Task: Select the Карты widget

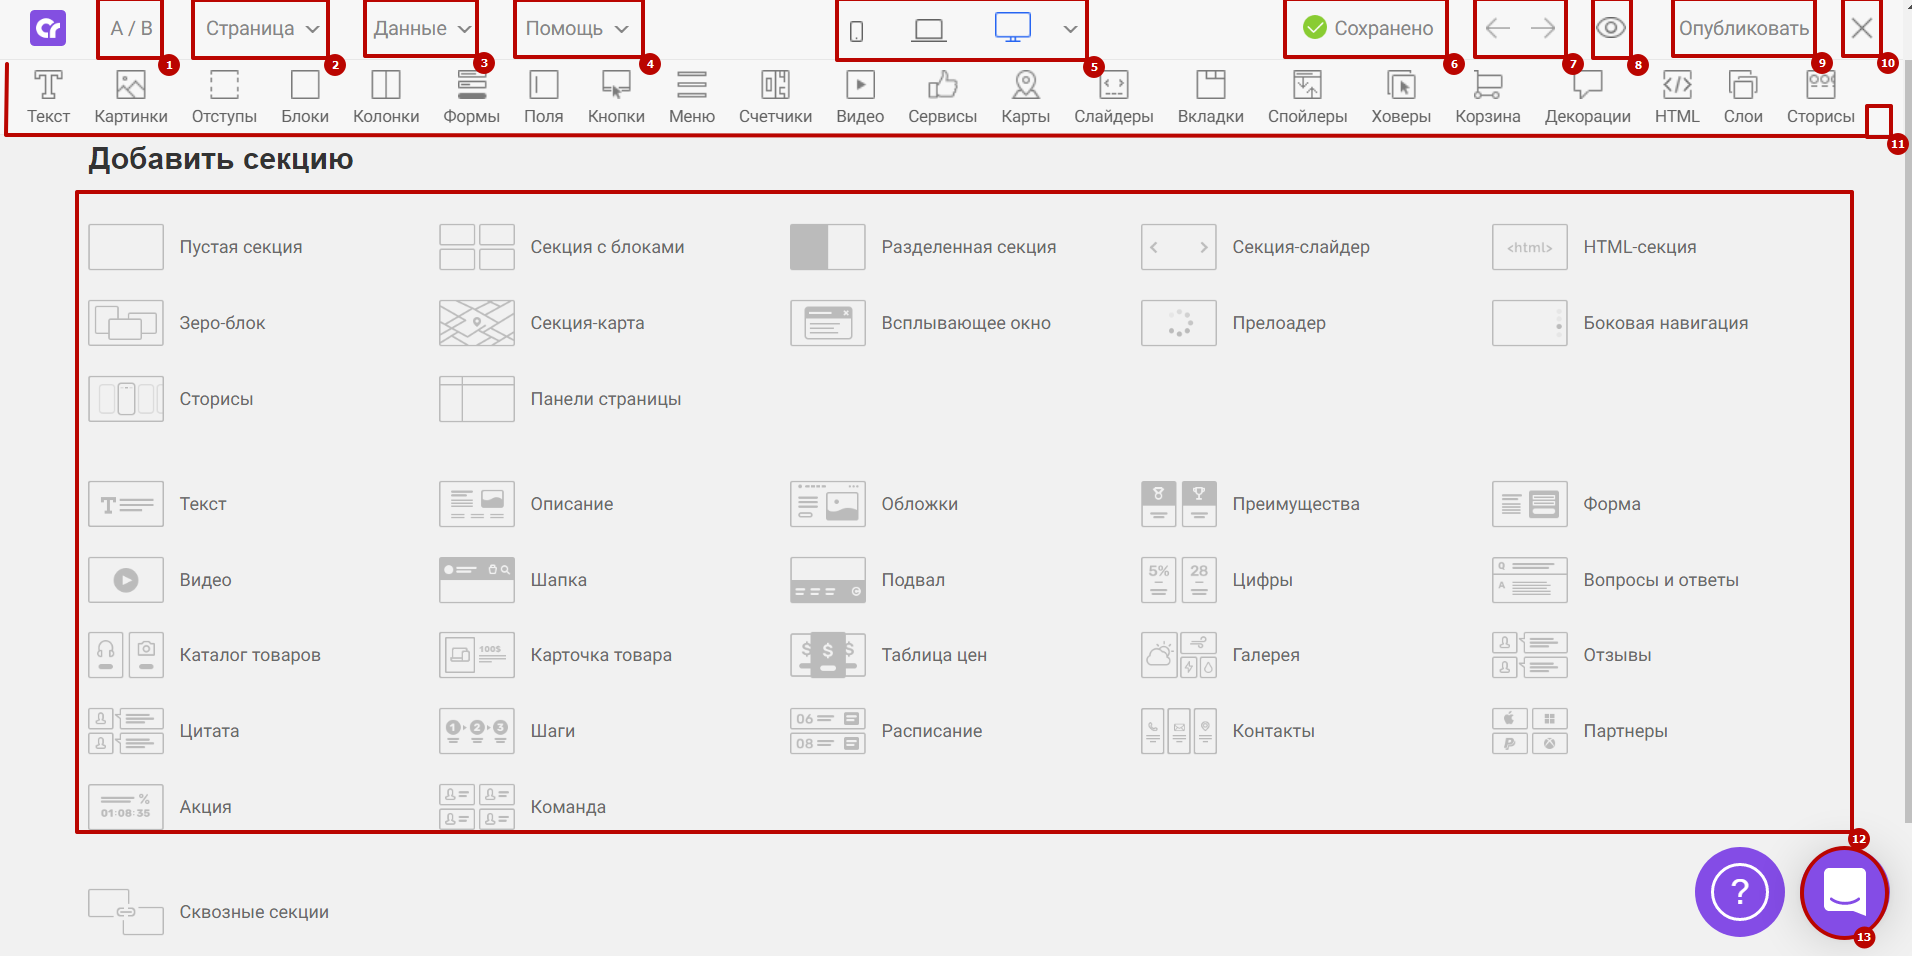Action: [x=1026, y=97]
